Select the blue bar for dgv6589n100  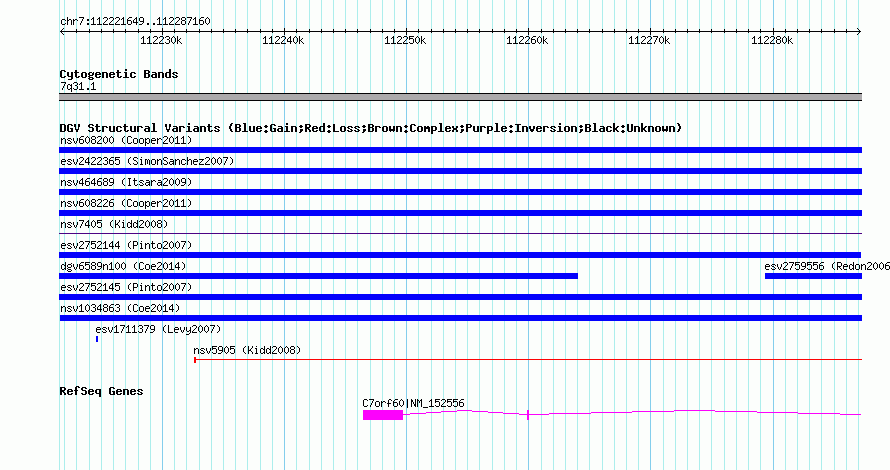(x=318, y=276)
